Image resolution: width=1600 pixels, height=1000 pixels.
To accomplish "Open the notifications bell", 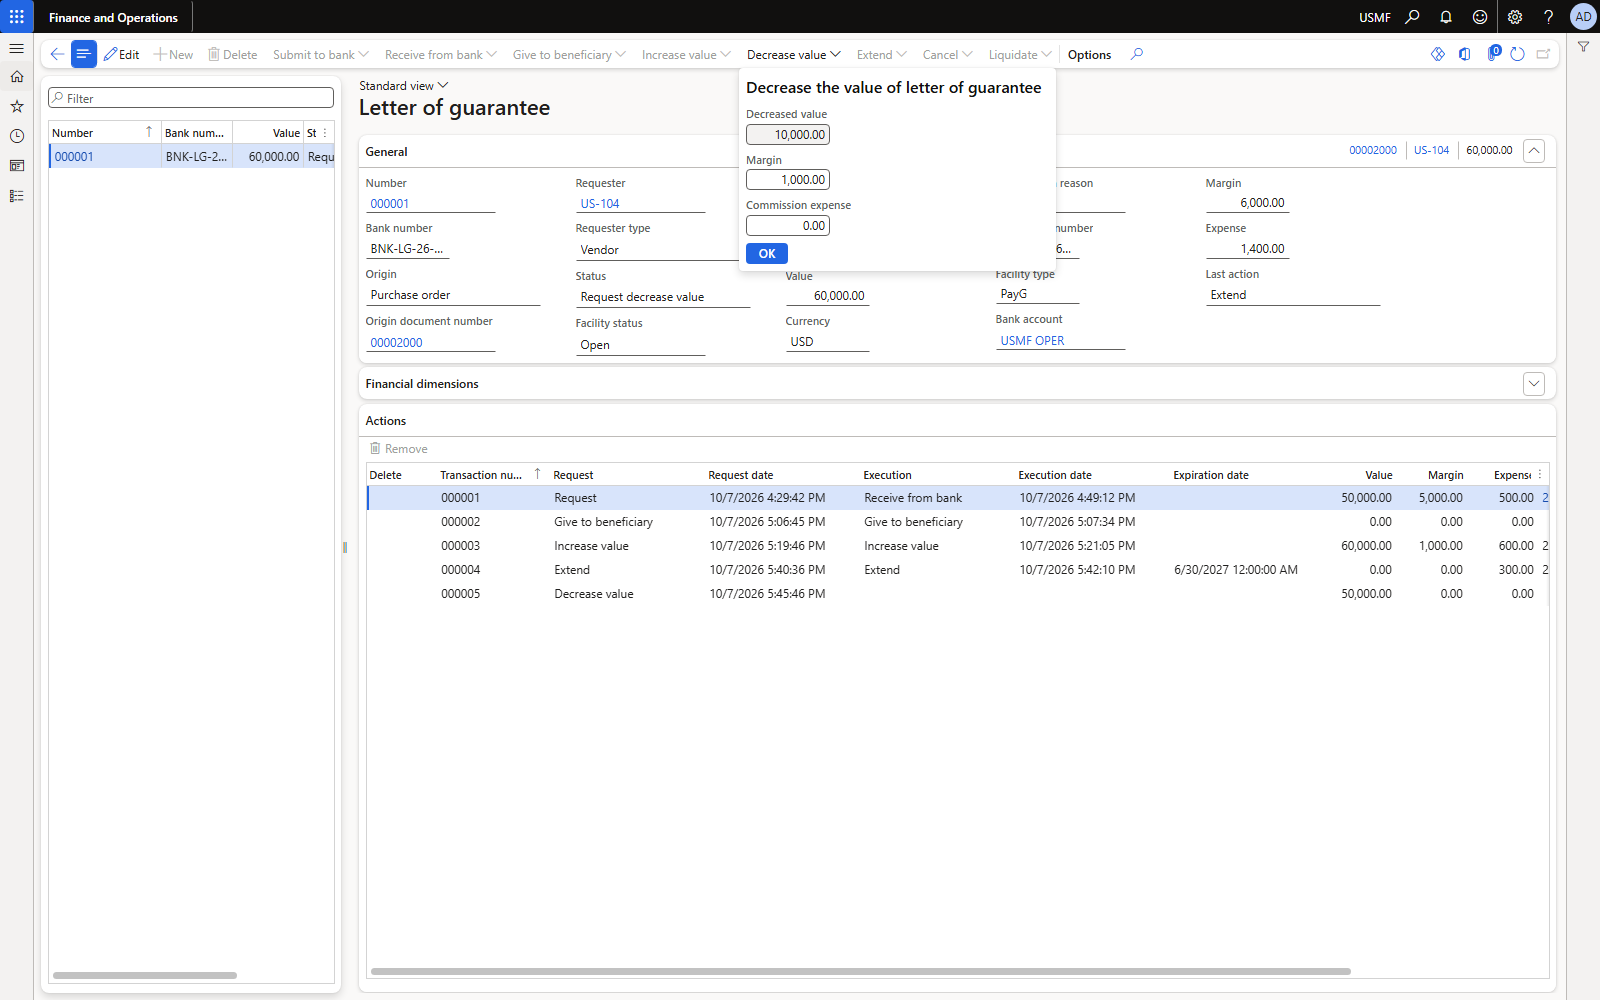I will tap(1446, 17).
